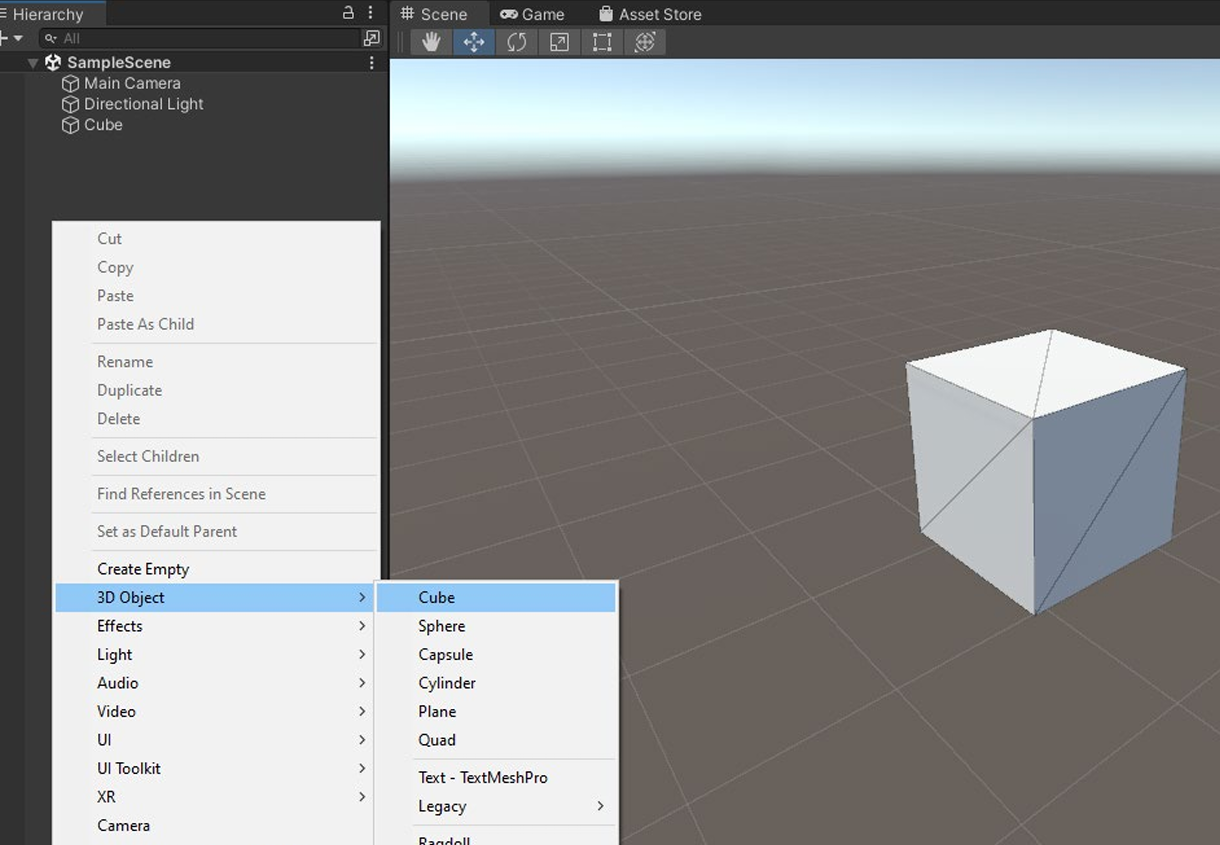Switch to the Scene tab

[x=434, y=14]
